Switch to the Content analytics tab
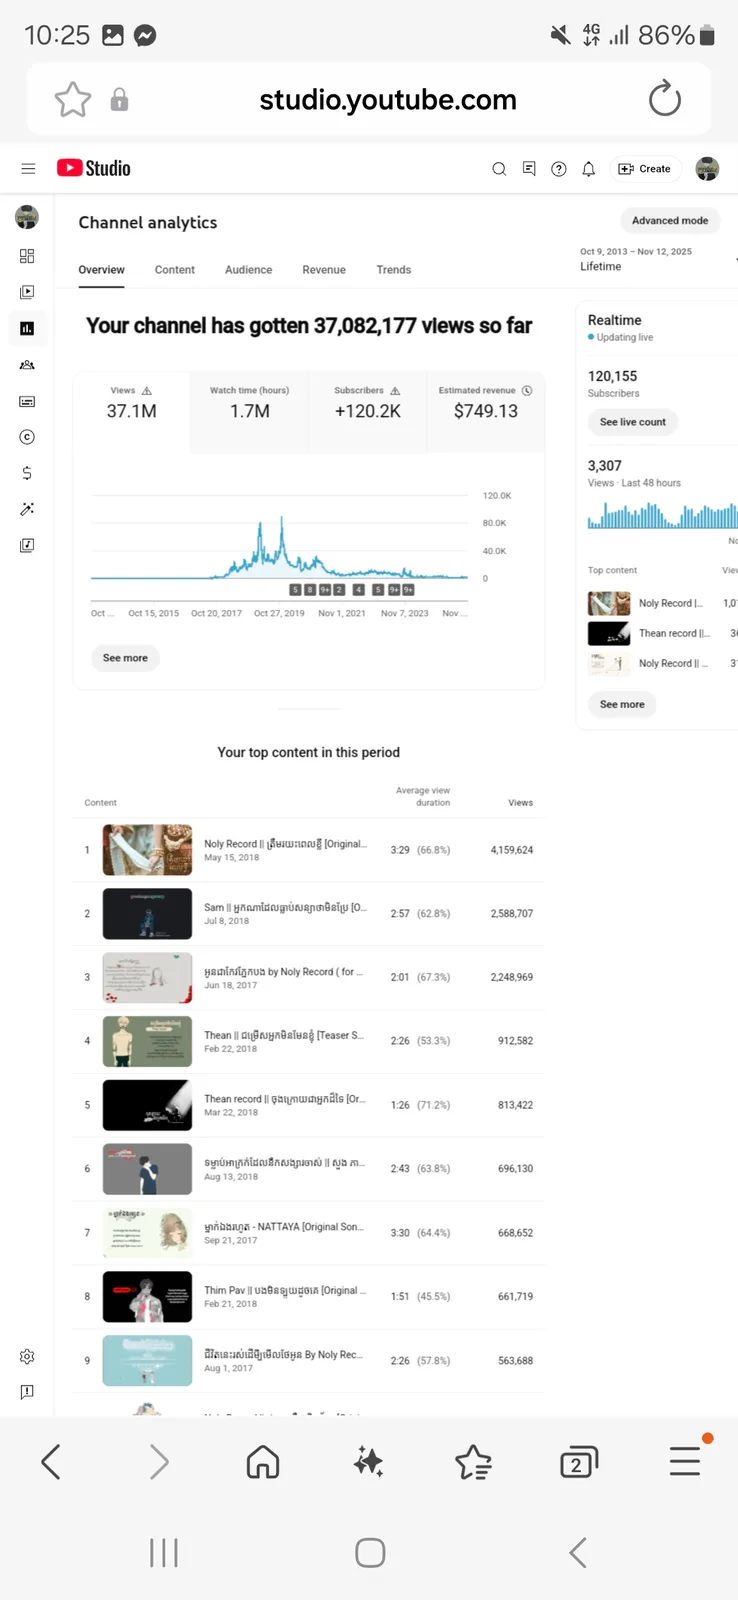 [175, 270]
